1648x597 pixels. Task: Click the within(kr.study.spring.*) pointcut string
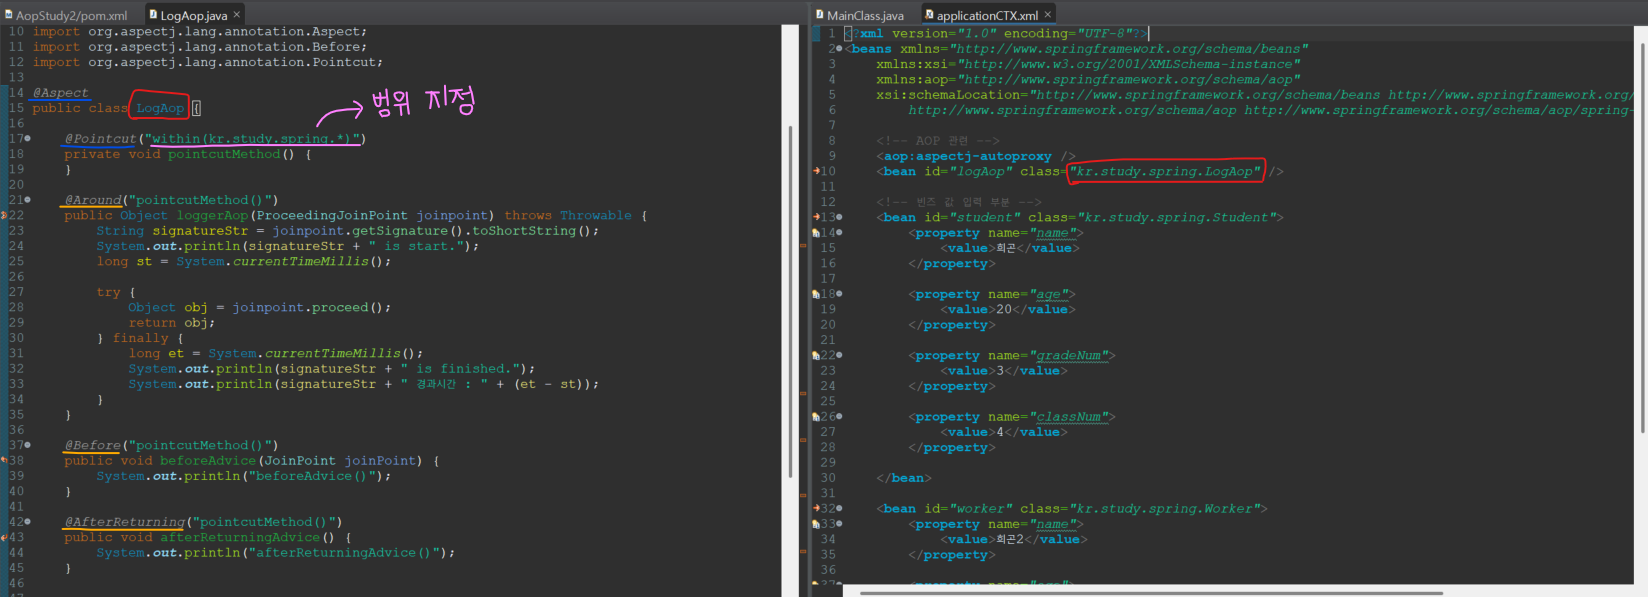point(252,139)
